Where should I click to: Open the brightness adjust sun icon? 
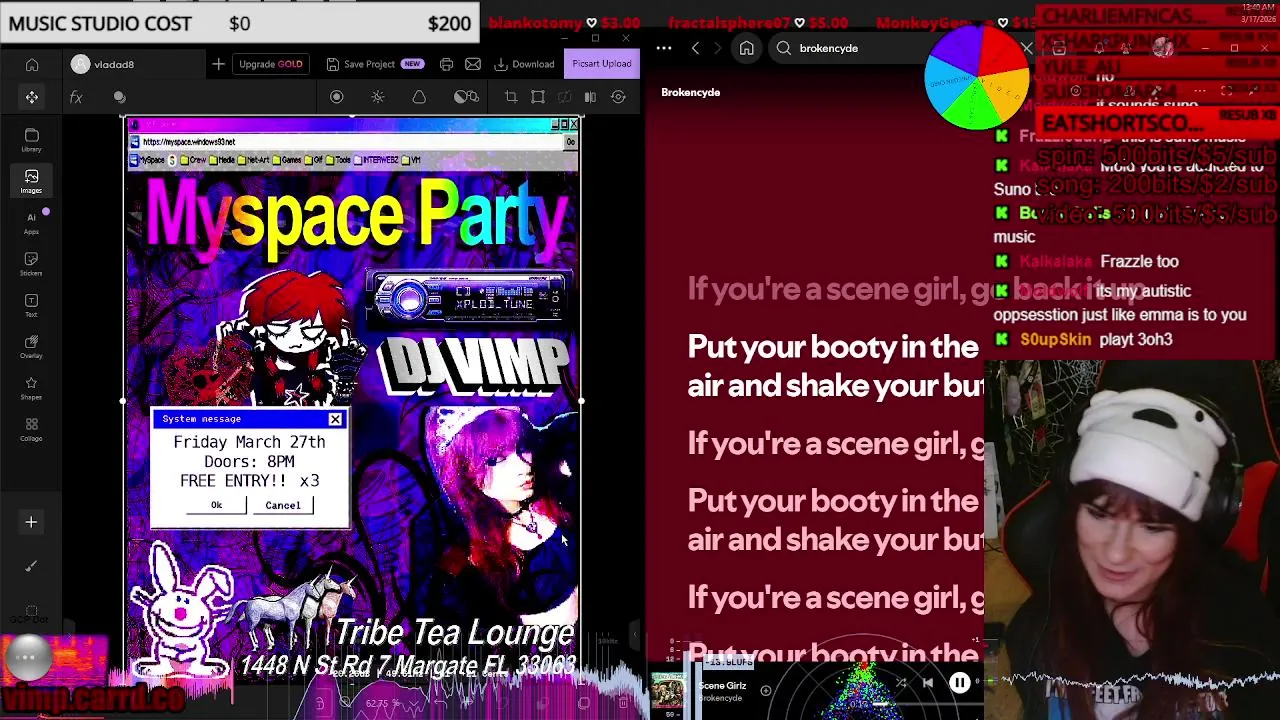click(x=378, y=97)
